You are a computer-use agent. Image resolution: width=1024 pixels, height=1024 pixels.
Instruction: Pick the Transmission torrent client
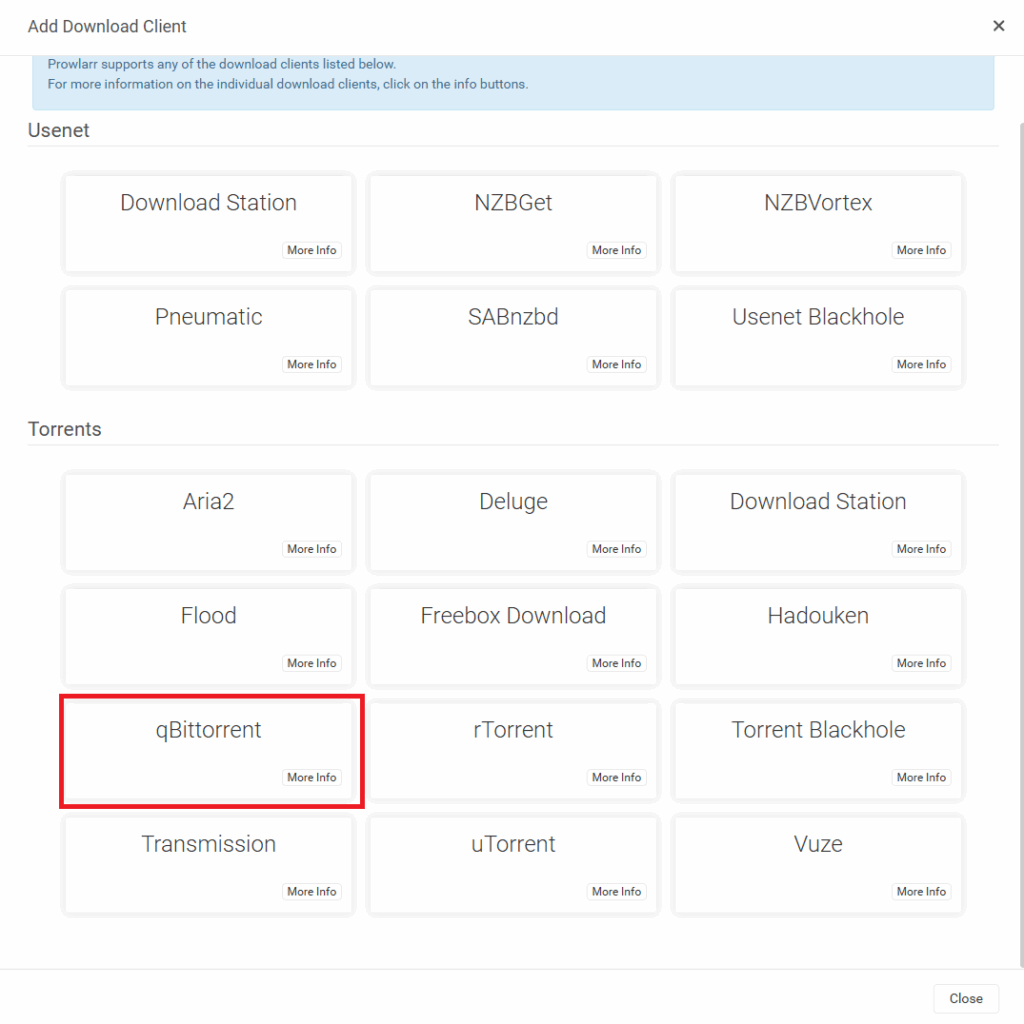pos(208,865)
